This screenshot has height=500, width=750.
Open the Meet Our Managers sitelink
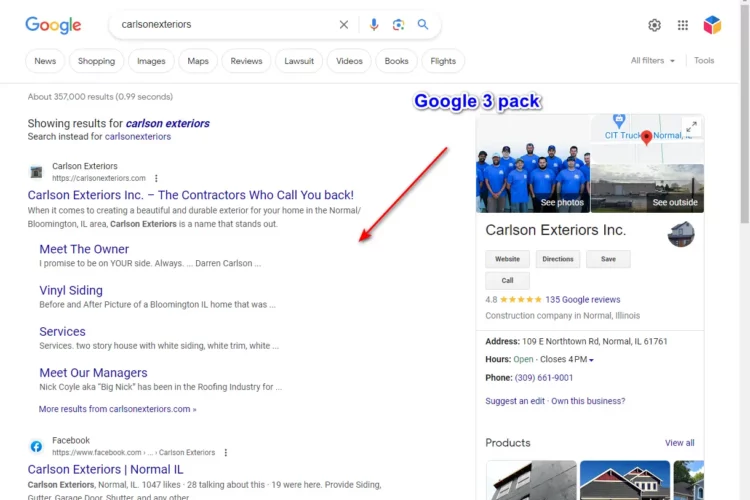pos(93,373)
